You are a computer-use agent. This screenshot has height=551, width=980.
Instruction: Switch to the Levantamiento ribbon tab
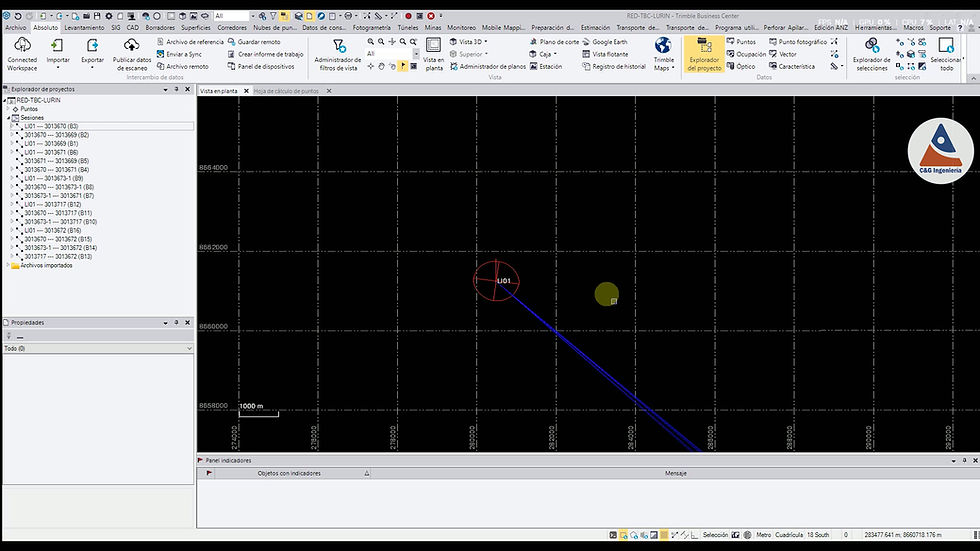[x=84, y=27]
